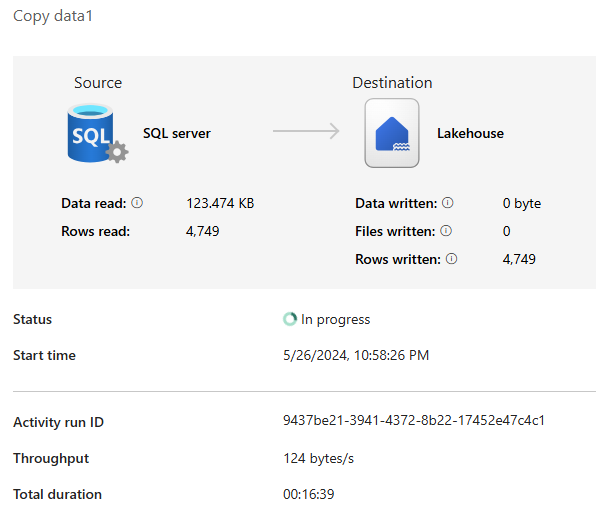
Task: Click the Throughput label
Action: tap(51, 459)
